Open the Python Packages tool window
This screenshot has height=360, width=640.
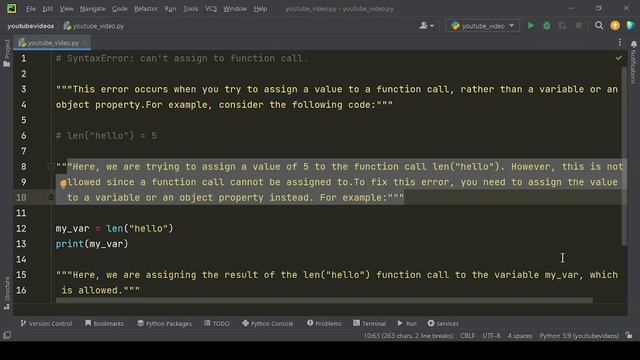[164, 323]
